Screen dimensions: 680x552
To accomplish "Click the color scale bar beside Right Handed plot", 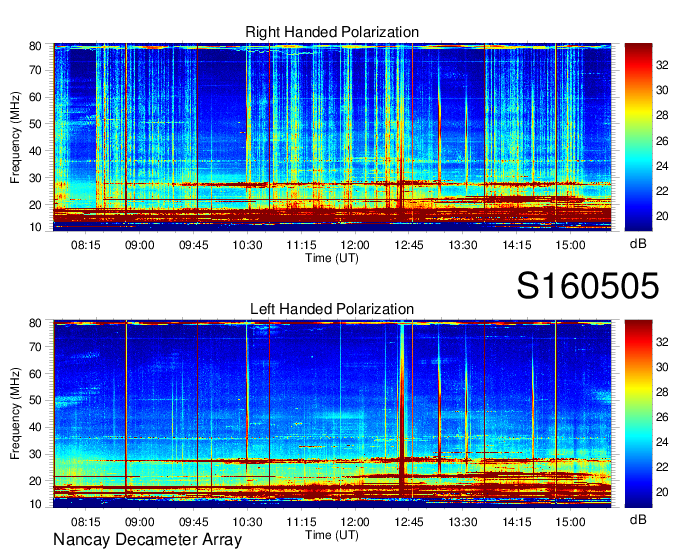I will [638, 137].
